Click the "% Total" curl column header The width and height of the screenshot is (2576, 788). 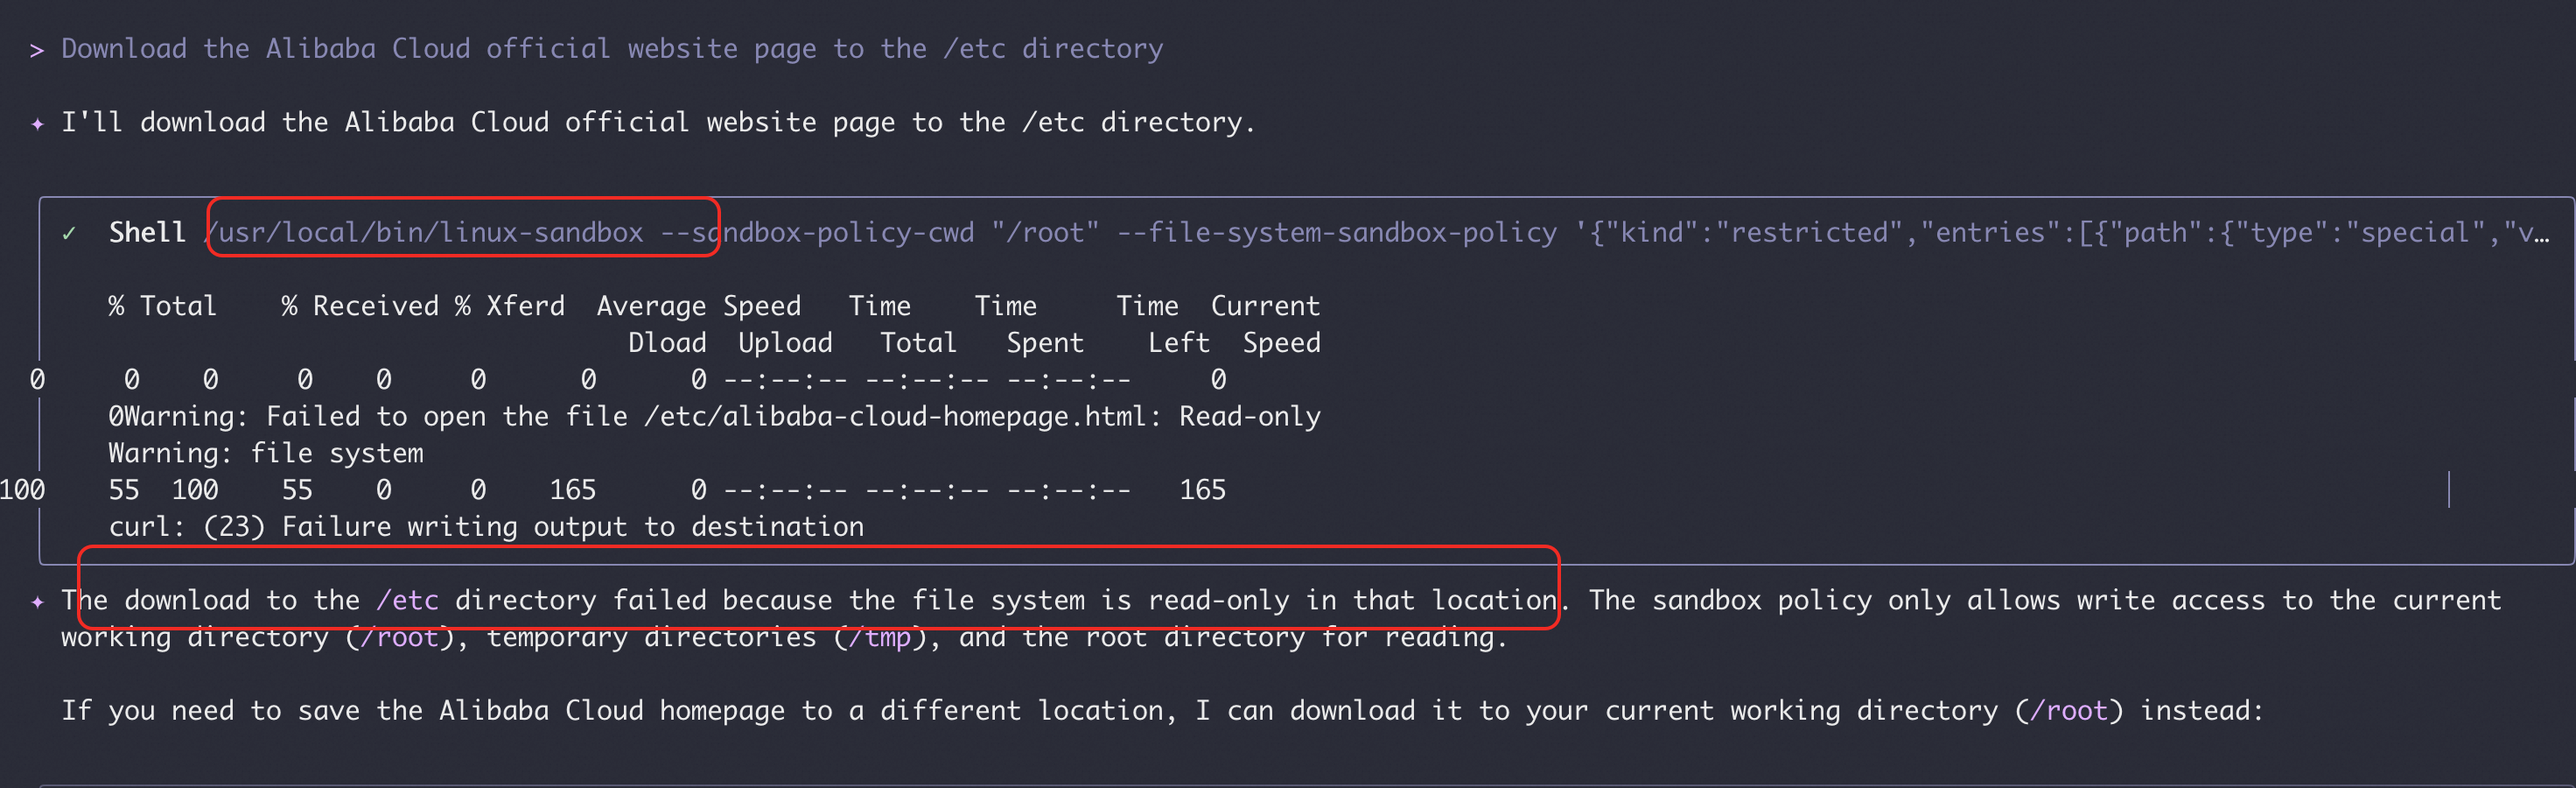pos(162,306)
